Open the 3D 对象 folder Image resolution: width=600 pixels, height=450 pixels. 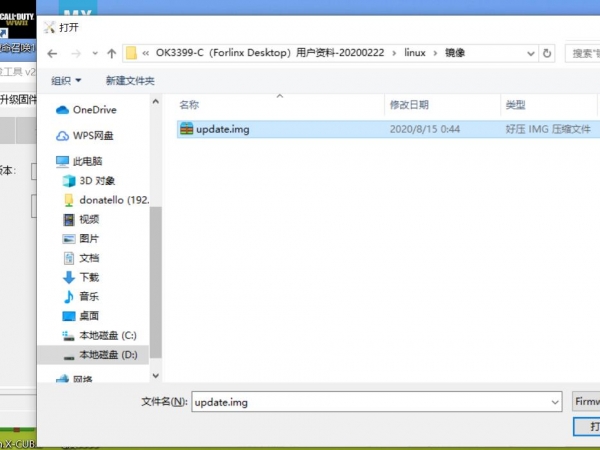97,181
